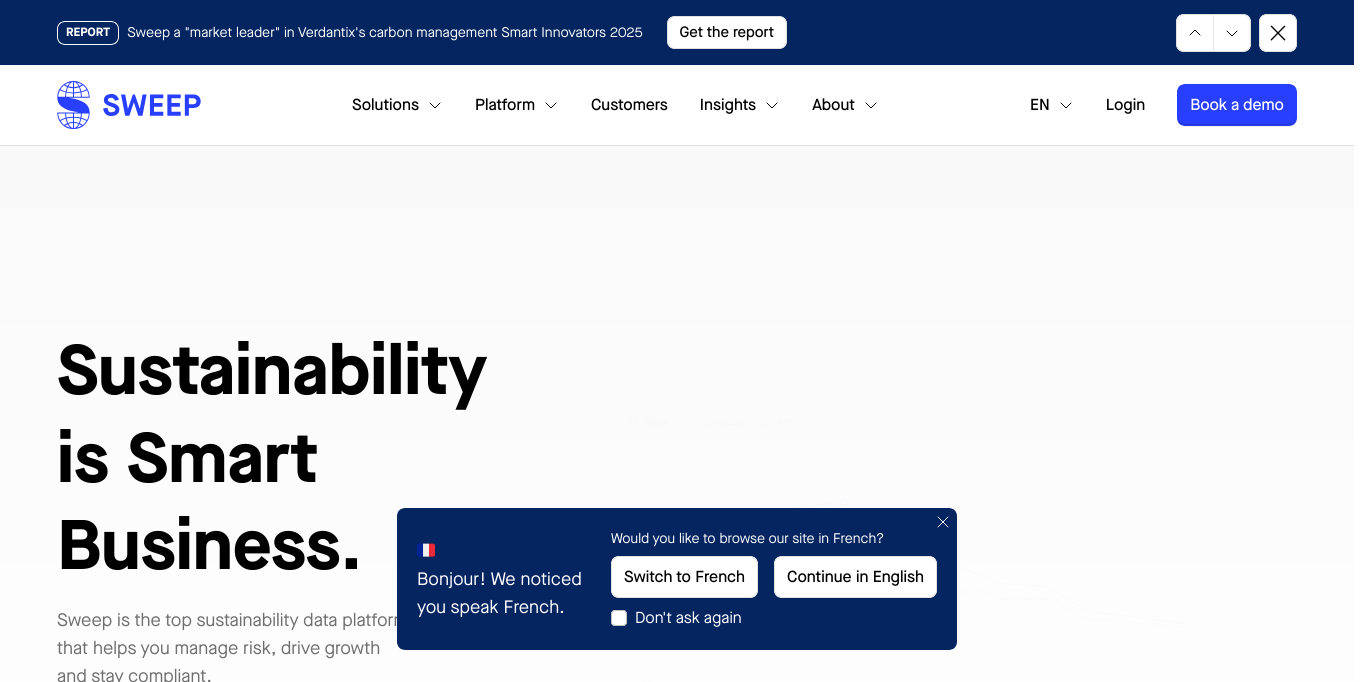Open the Insights navigation menu
This screenshot has width=1366, height=682.
click(x=738, y=104)
